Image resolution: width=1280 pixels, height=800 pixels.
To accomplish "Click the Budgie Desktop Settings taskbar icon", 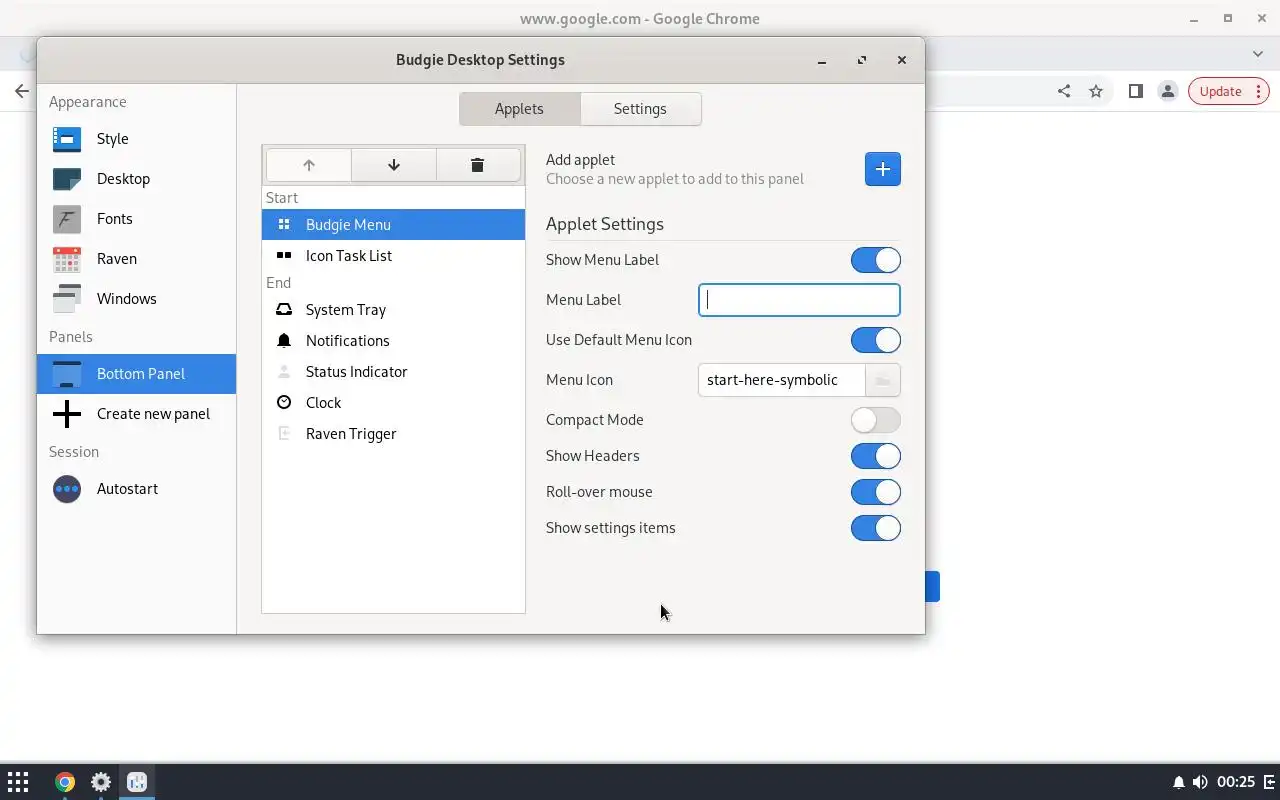I will (138, 782).
